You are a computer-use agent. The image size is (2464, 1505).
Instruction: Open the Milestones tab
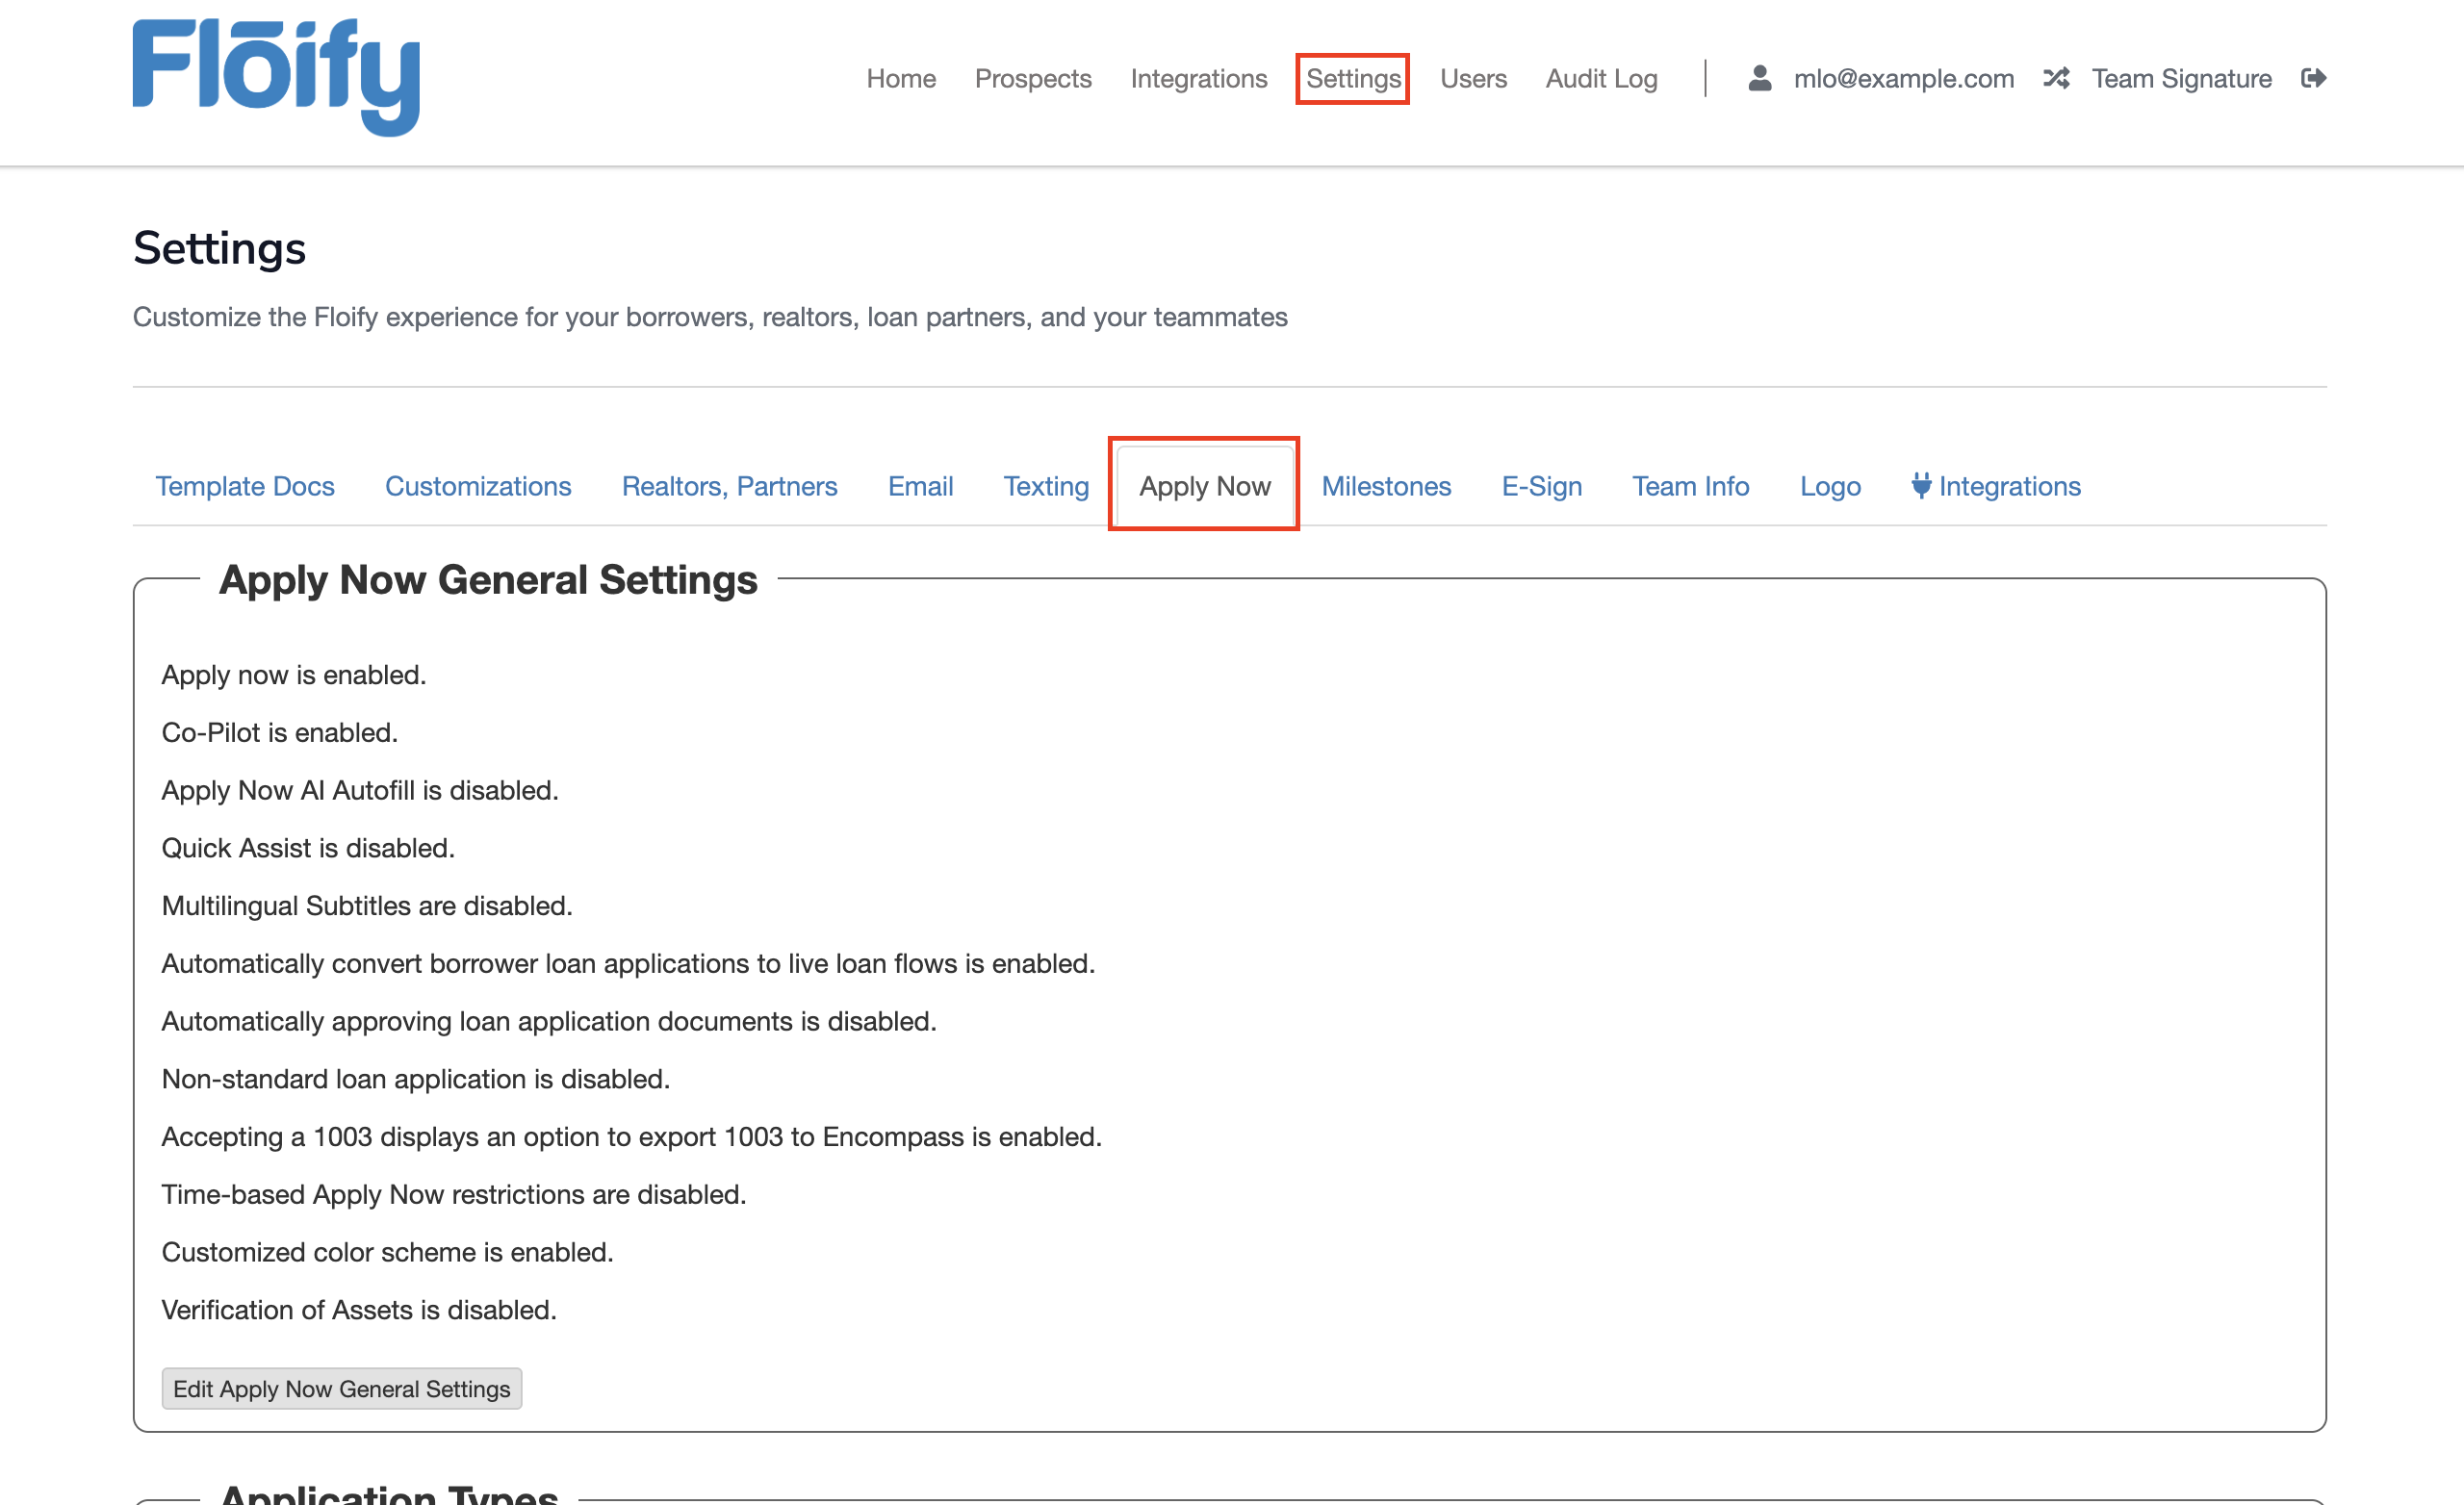pyautogui.click(x=1385, y=486)
